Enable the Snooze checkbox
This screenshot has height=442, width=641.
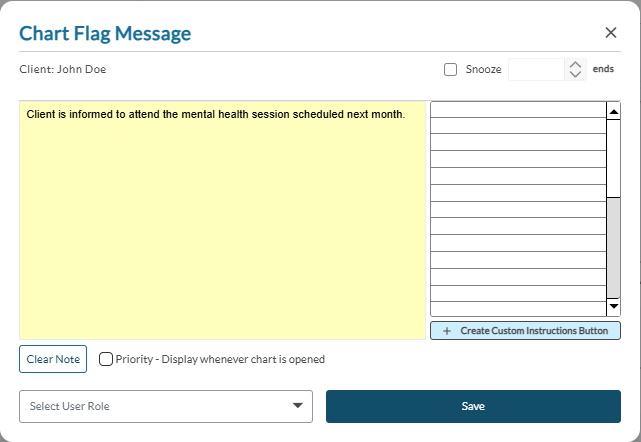450,70
